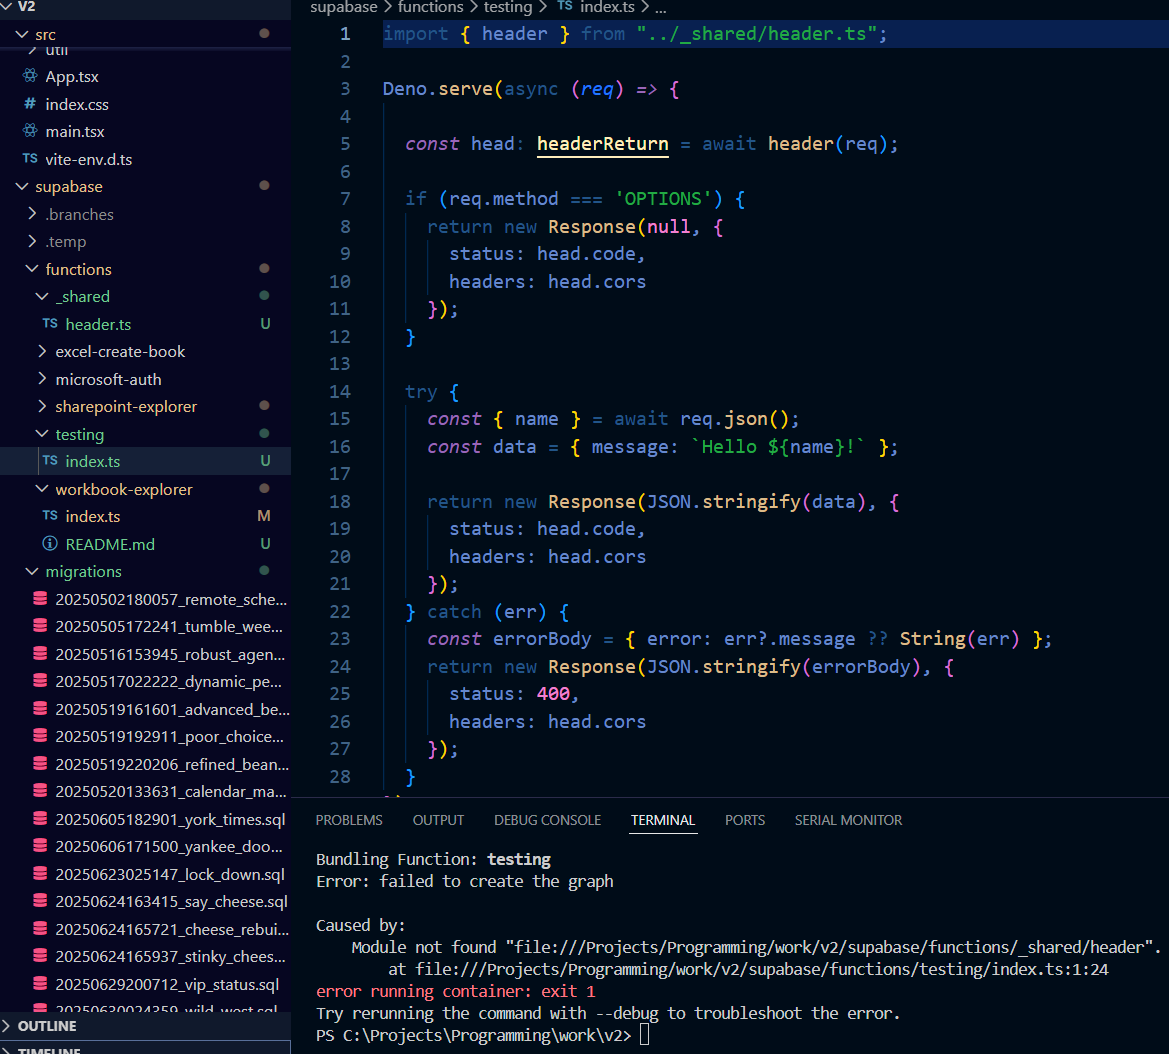The image size is (1169, 1054).
Task: Click the React icon beside main.tsx
Action: (x=29, y=132)
